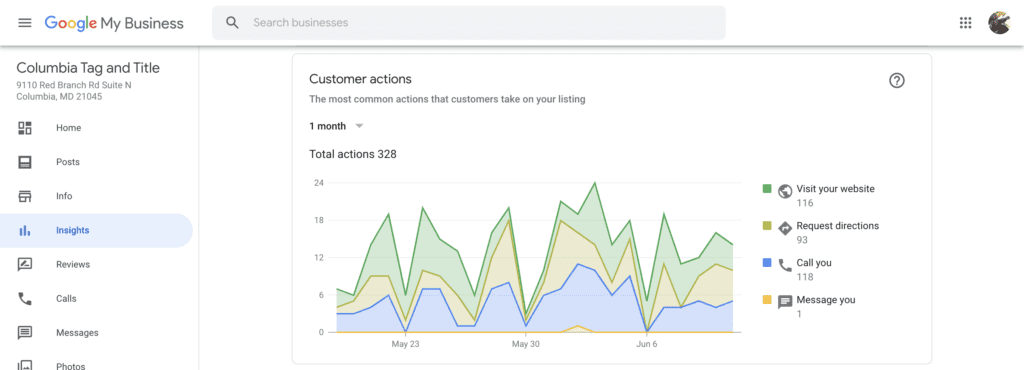The height and width of the screenshot is (370, 1024).
Task: Click the Info storefront icon
Action: click(x=25, y=196)
